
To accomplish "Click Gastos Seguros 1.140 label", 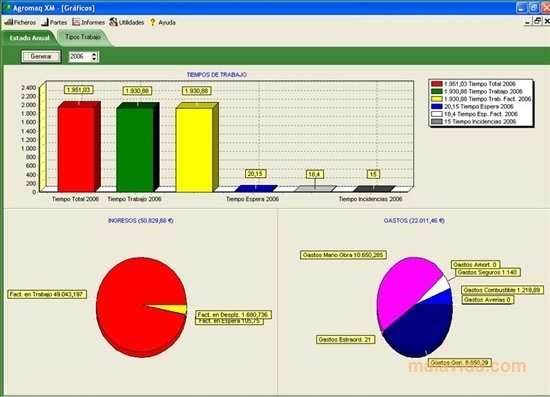I will click(x=488, y=272).
